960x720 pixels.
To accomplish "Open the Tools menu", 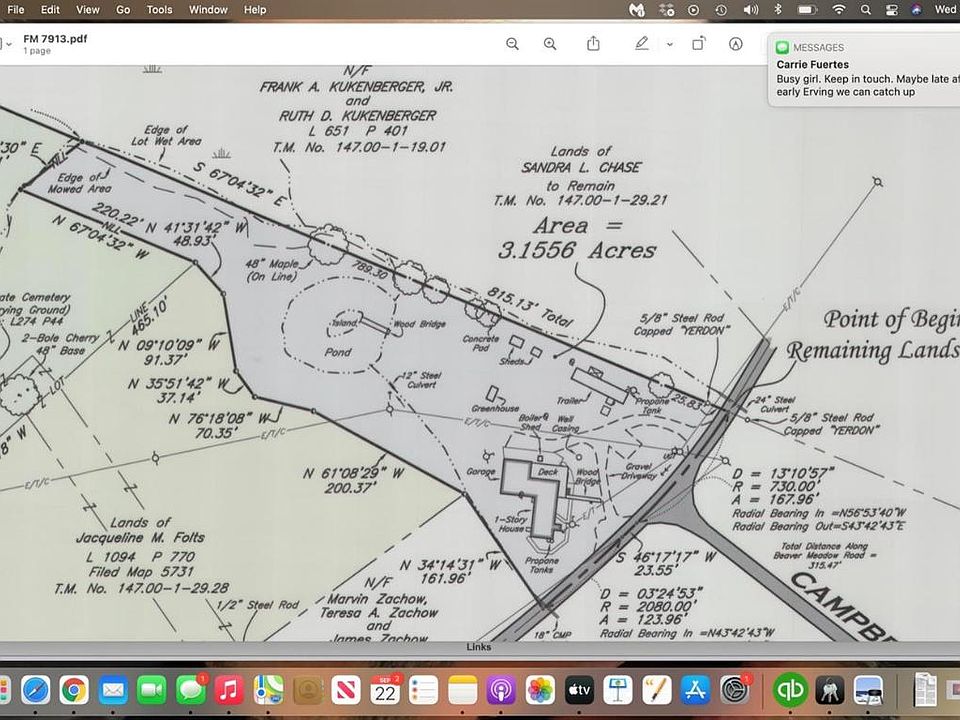I will [159, 9].
